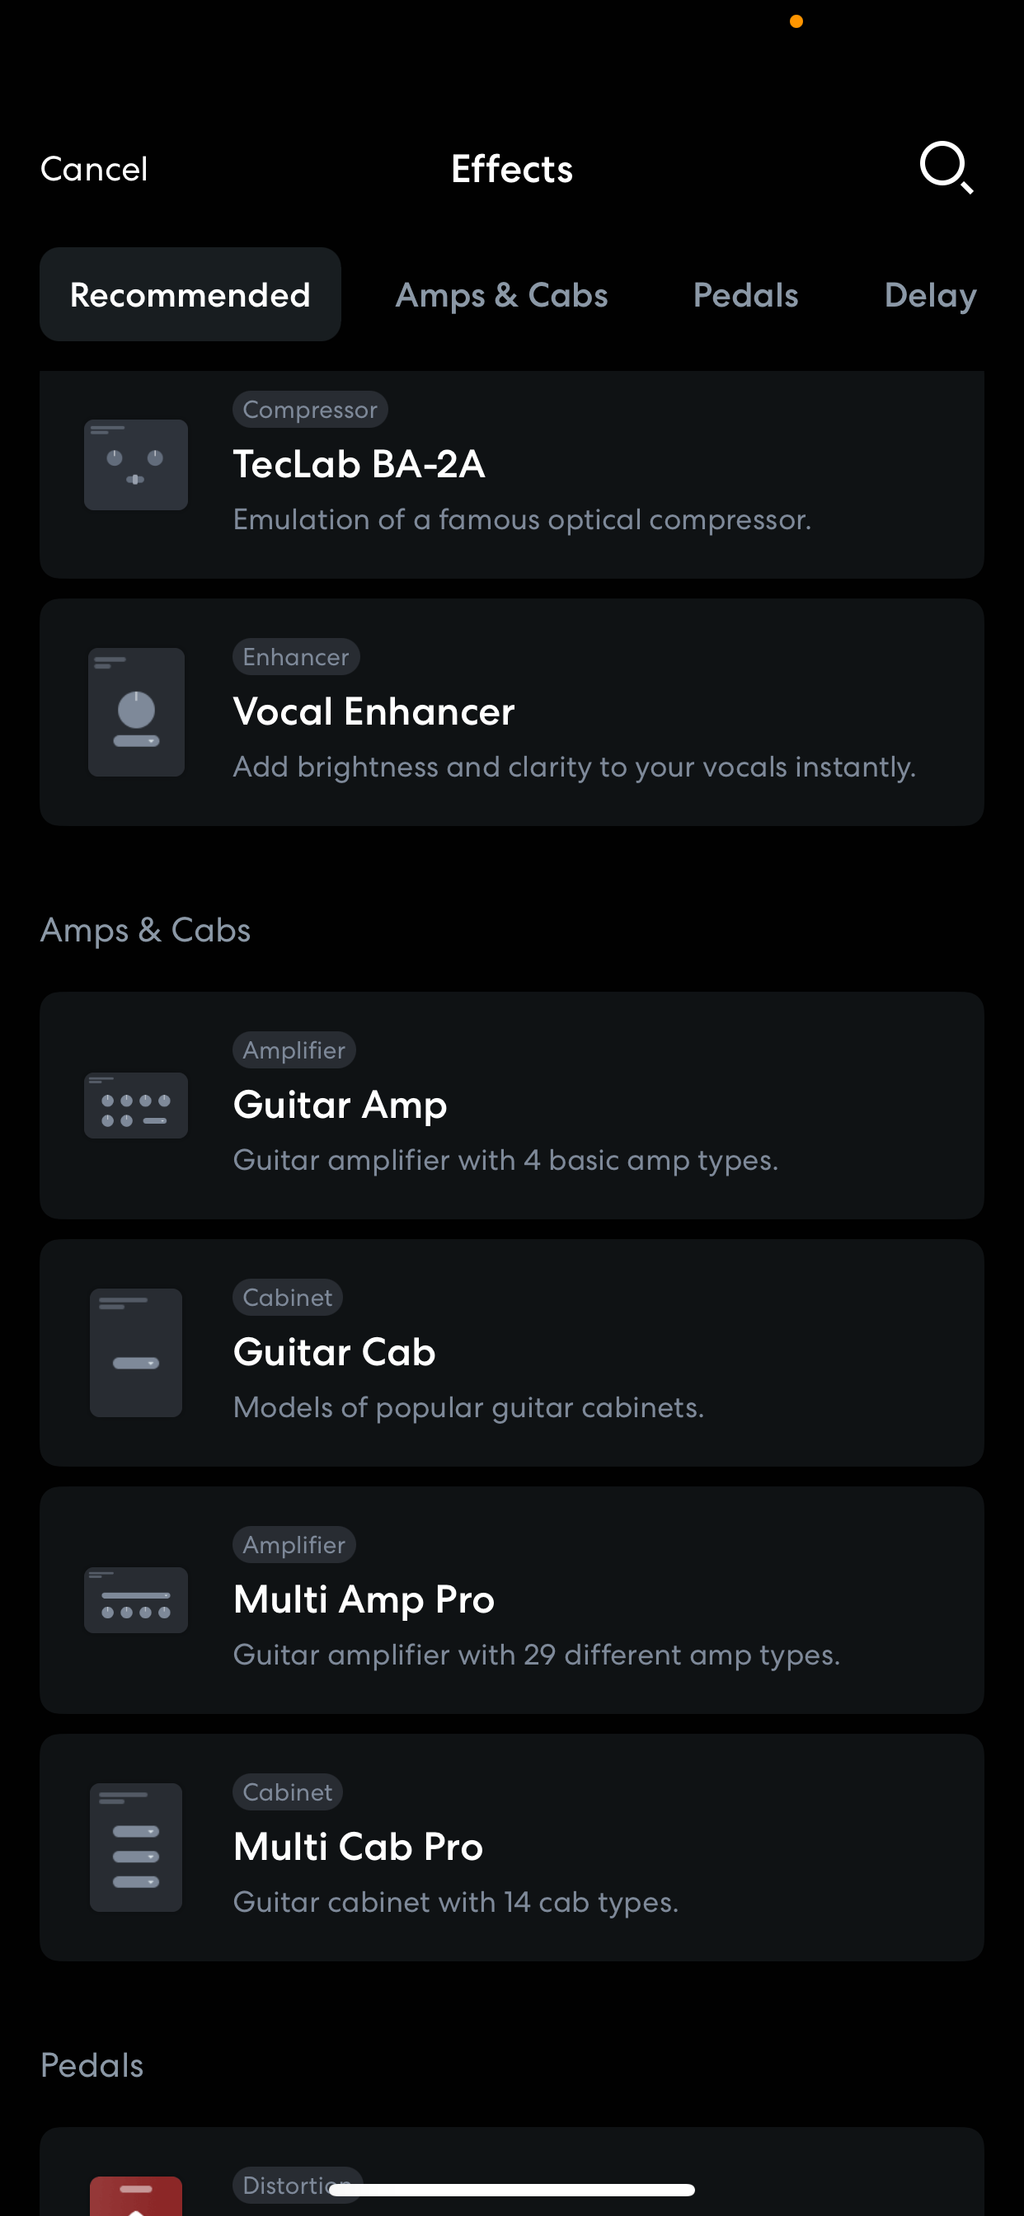Screen dimensions: 1024x2216
Task: Open the search magnifier icon
Action: click(x=946, y=168)
